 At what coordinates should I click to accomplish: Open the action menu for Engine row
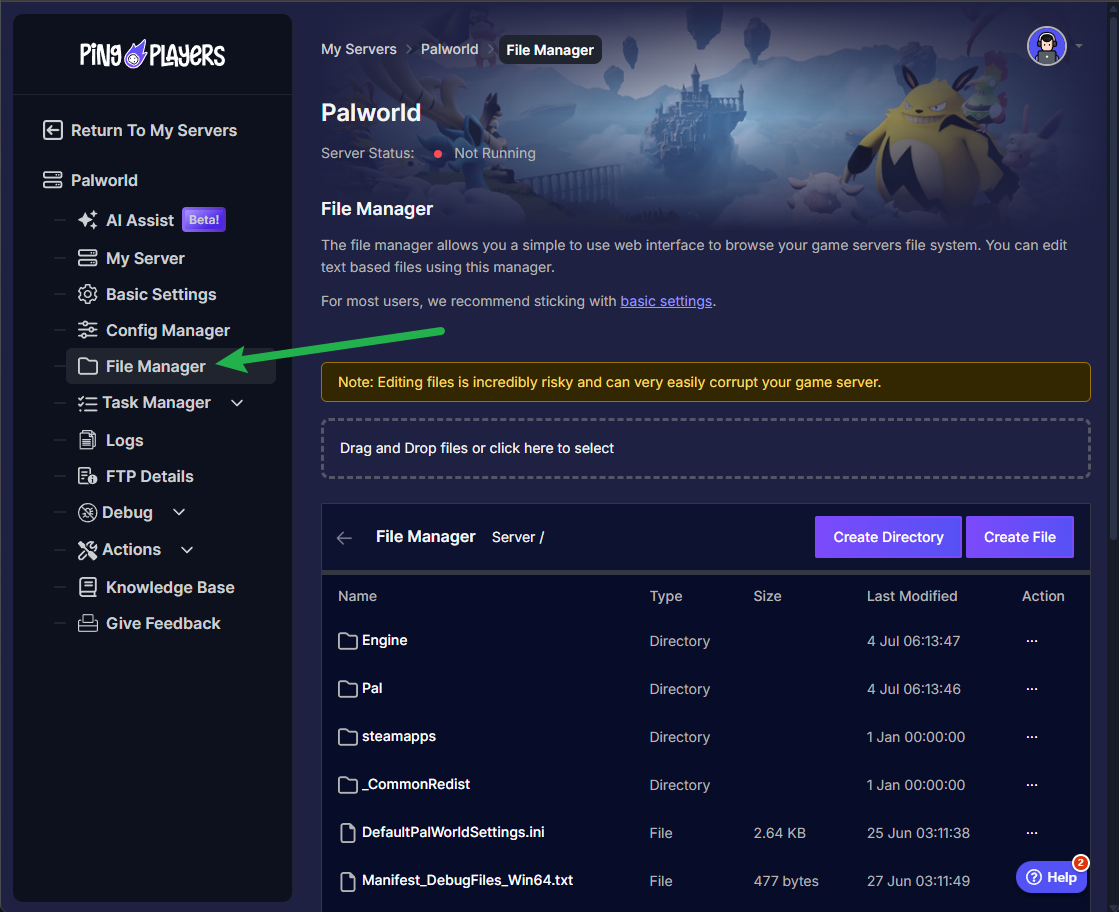(1032, 641)
